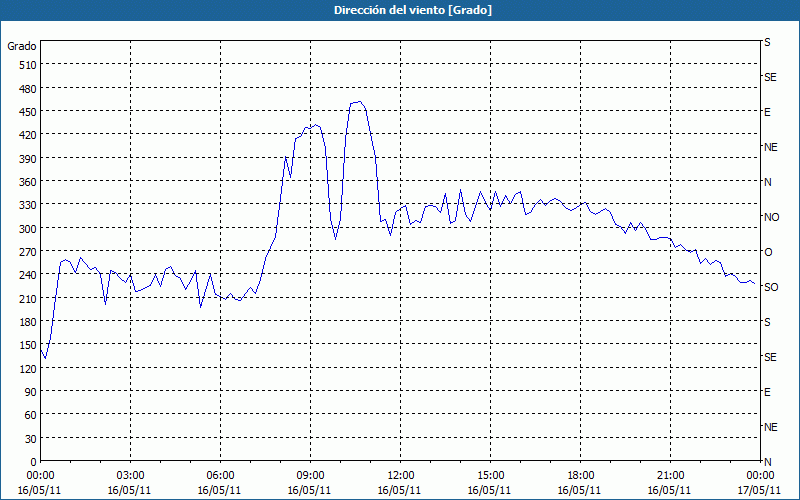Click the 0 y-axis tick label
This screenshot has height=500, width=800.
tap(34, 462)
